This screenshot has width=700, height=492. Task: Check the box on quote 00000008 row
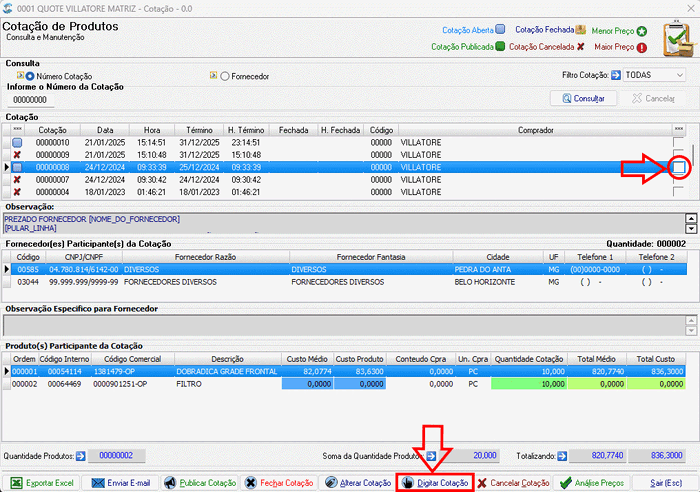[679, 167]
